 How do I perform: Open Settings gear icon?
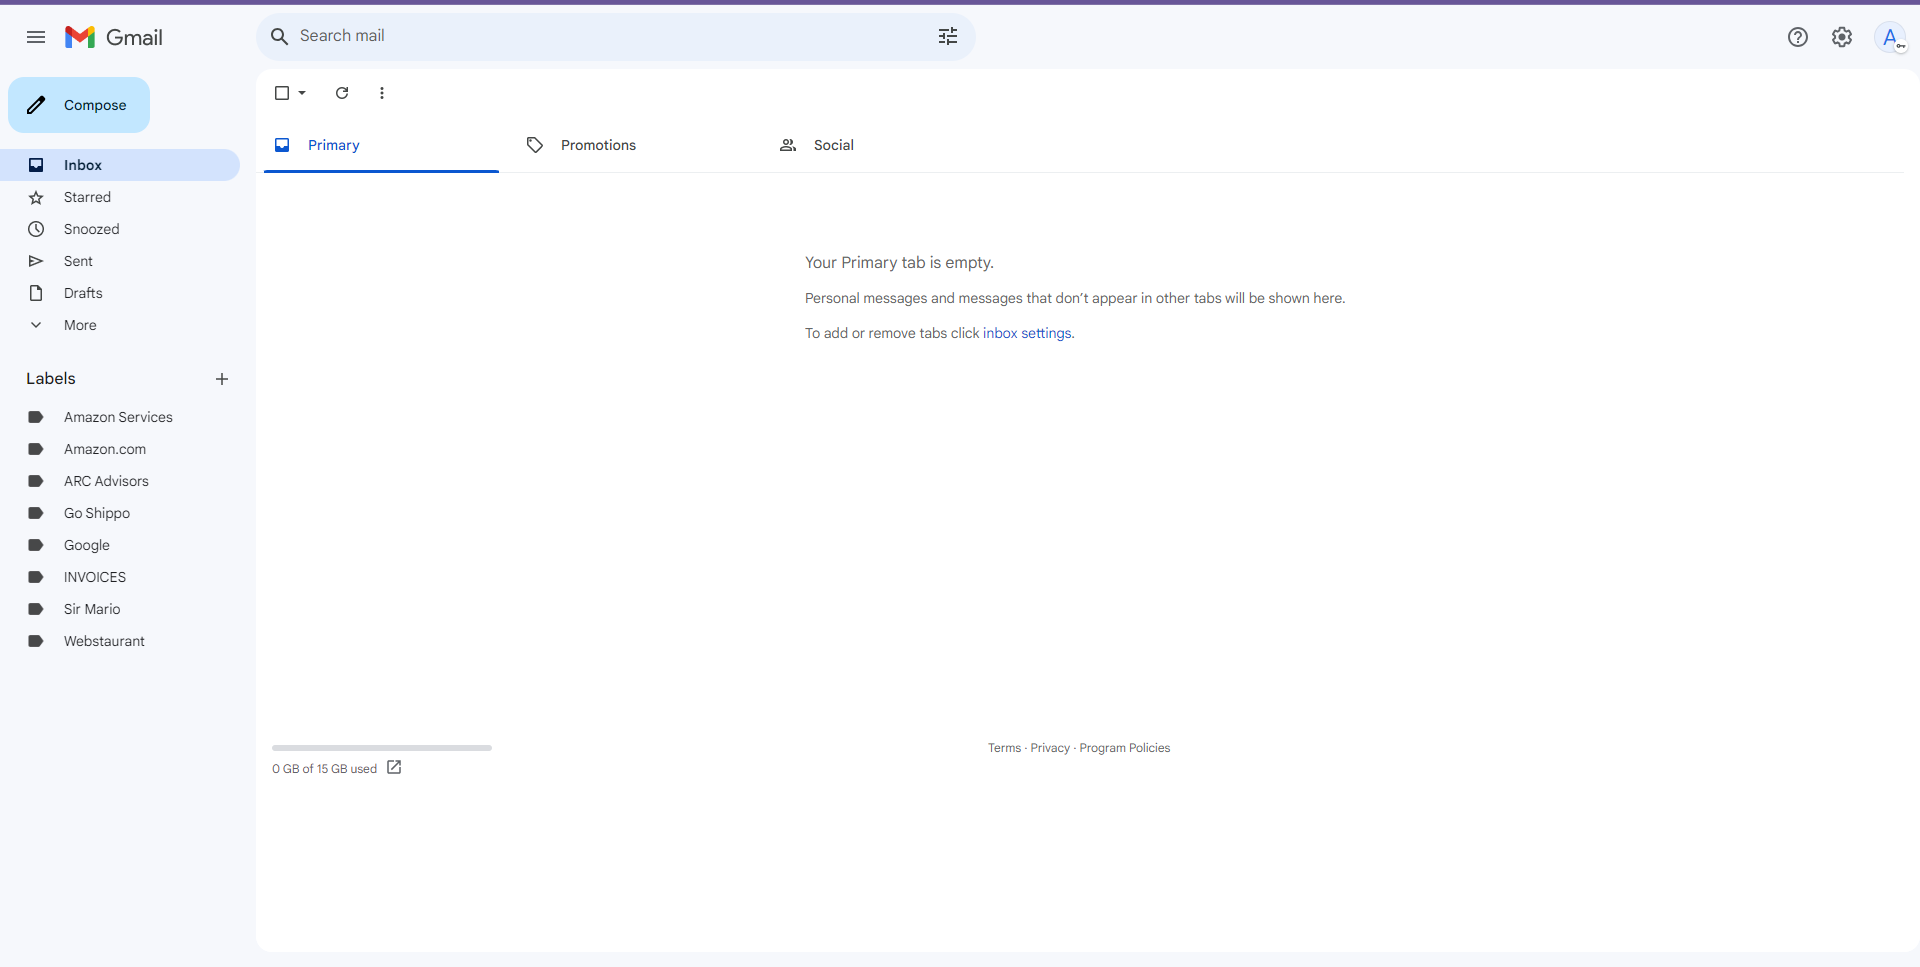click(1842, 37)
